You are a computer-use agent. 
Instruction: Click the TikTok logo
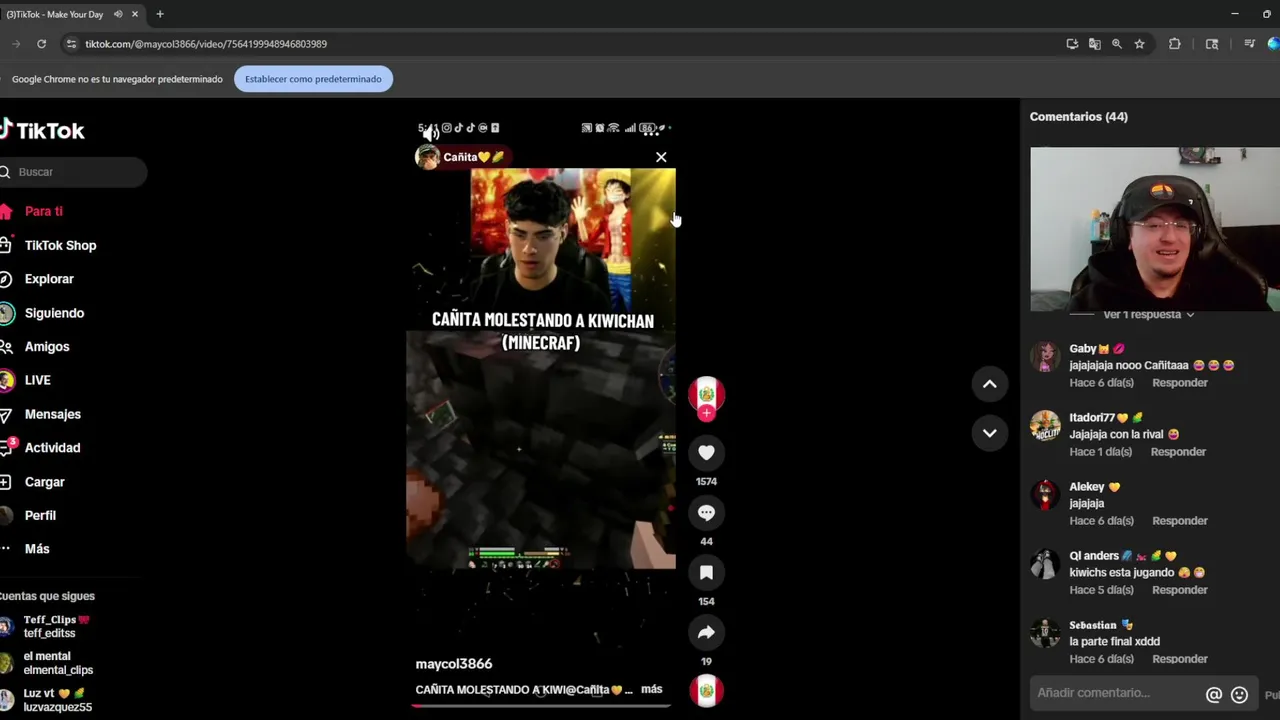42,130
